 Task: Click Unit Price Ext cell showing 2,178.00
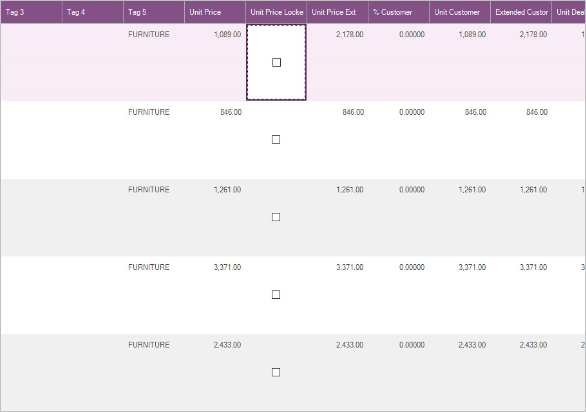point(337,62)
